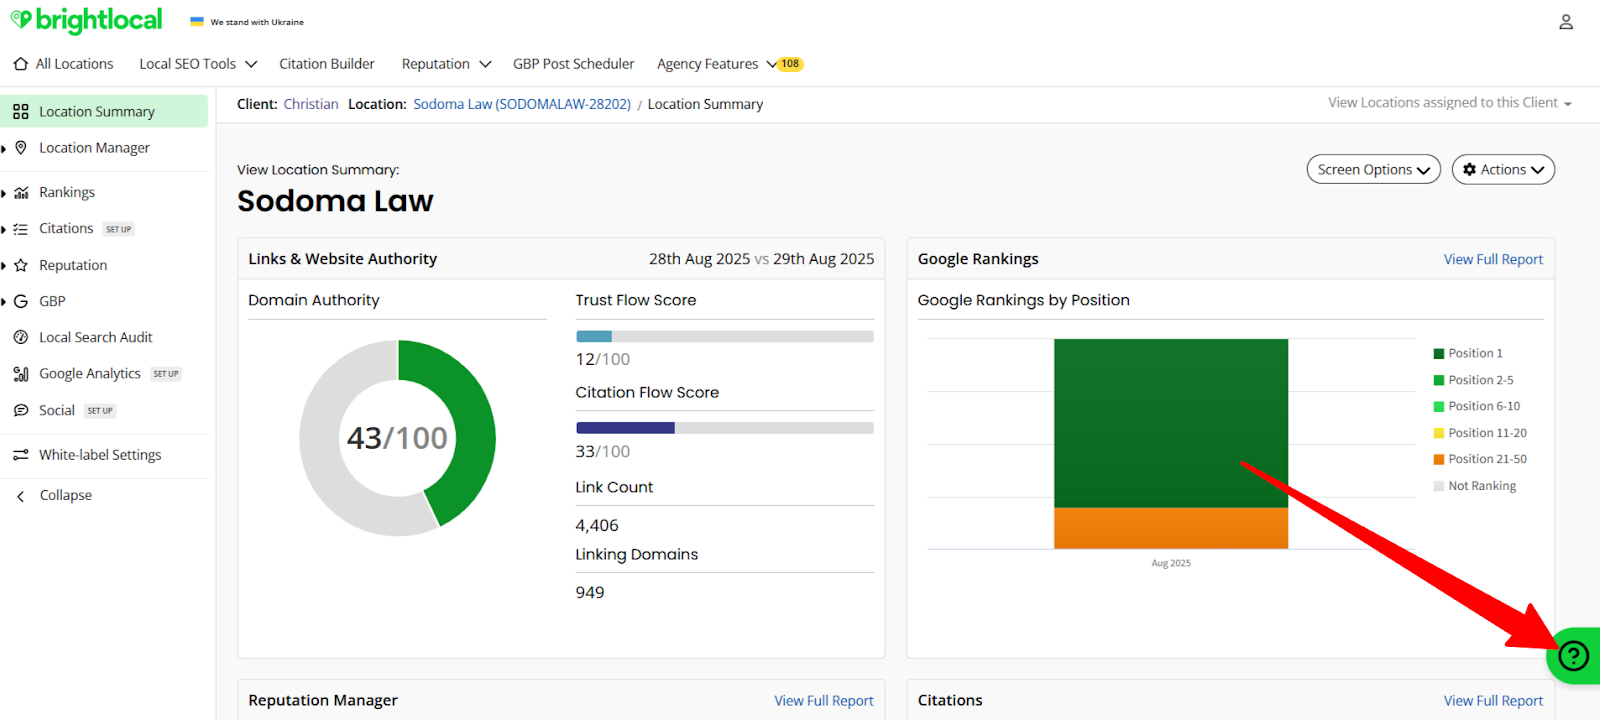Image resolution: width=1600 pixels, height=720 pixels.
Task: Click the All Locations home icon
Action: (x=21, y=64)
